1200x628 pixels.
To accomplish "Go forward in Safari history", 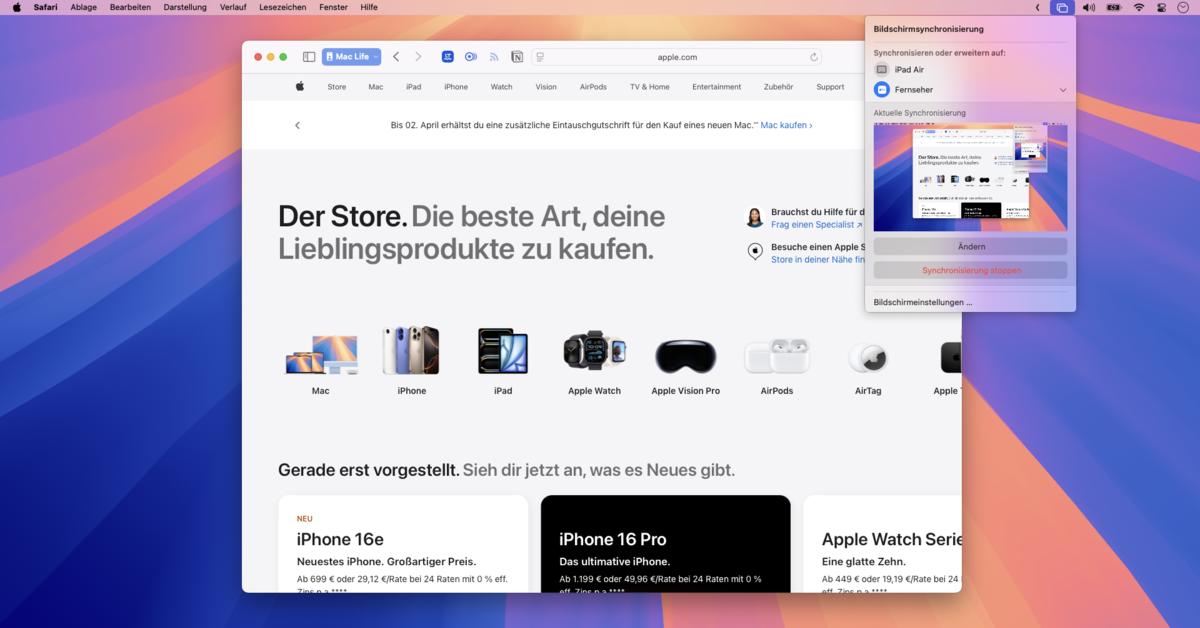I will pos(418,57).
